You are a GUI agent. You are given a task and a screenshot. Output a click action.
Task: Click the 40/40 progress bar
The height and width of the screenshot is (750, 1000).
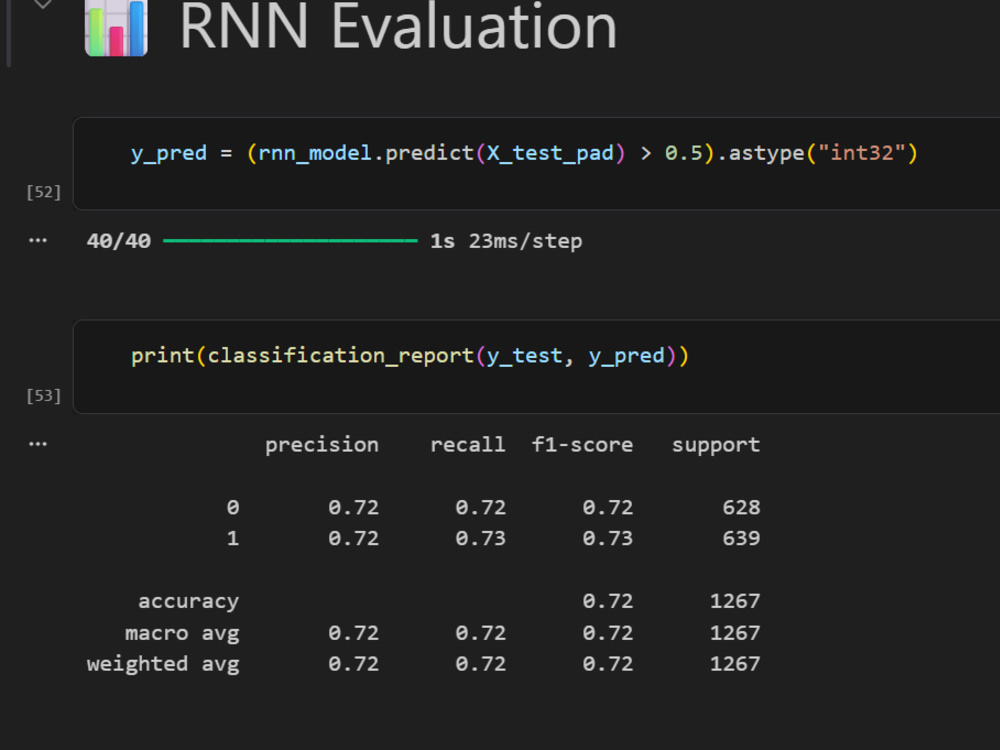click(x=290, y=240)
